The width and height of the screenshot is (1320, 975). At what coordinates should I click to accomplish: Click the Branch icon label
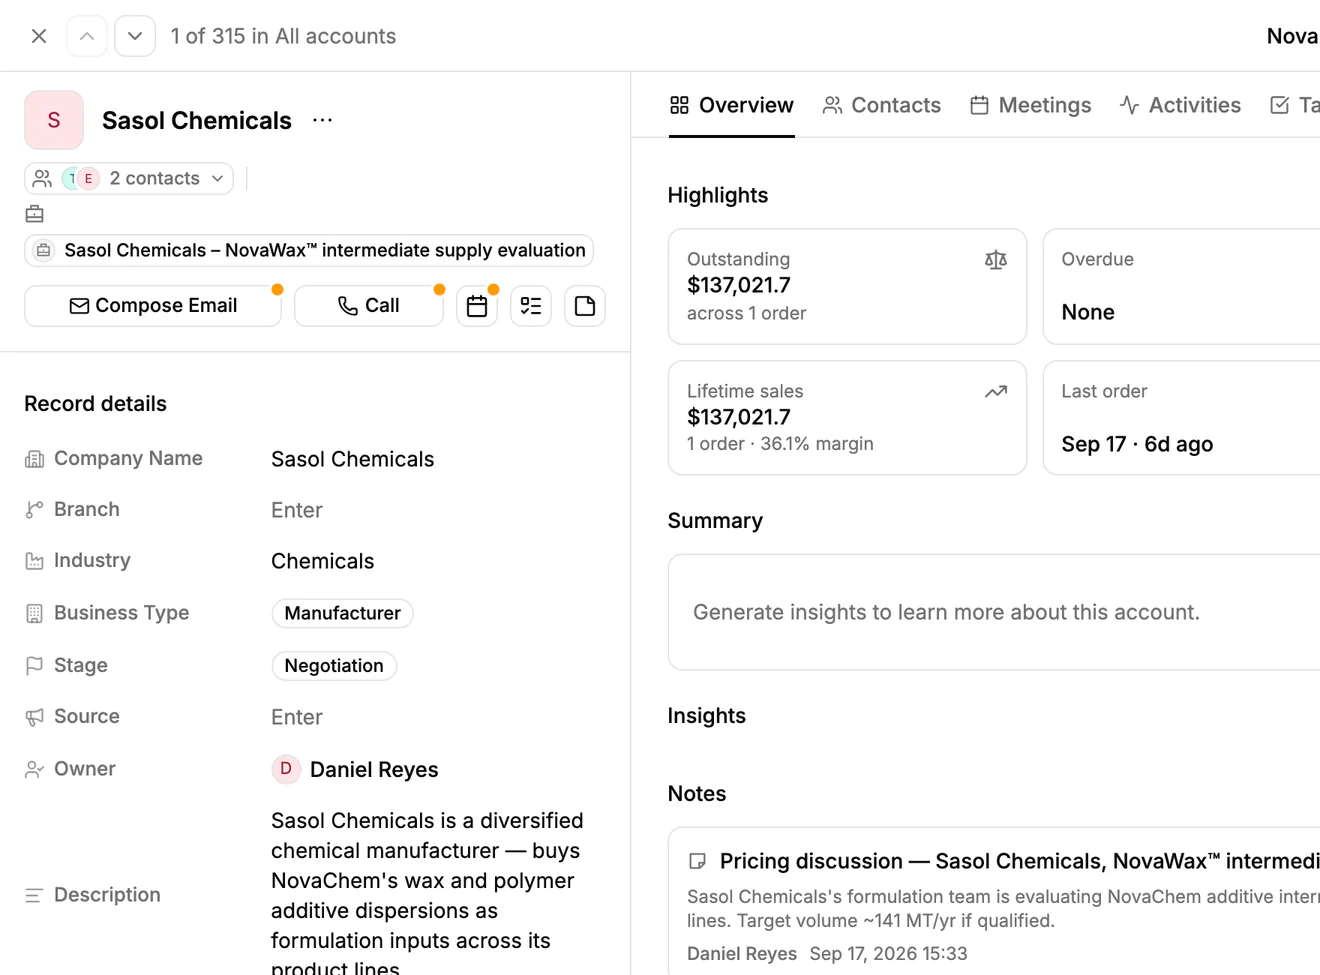tap(34, 510)
